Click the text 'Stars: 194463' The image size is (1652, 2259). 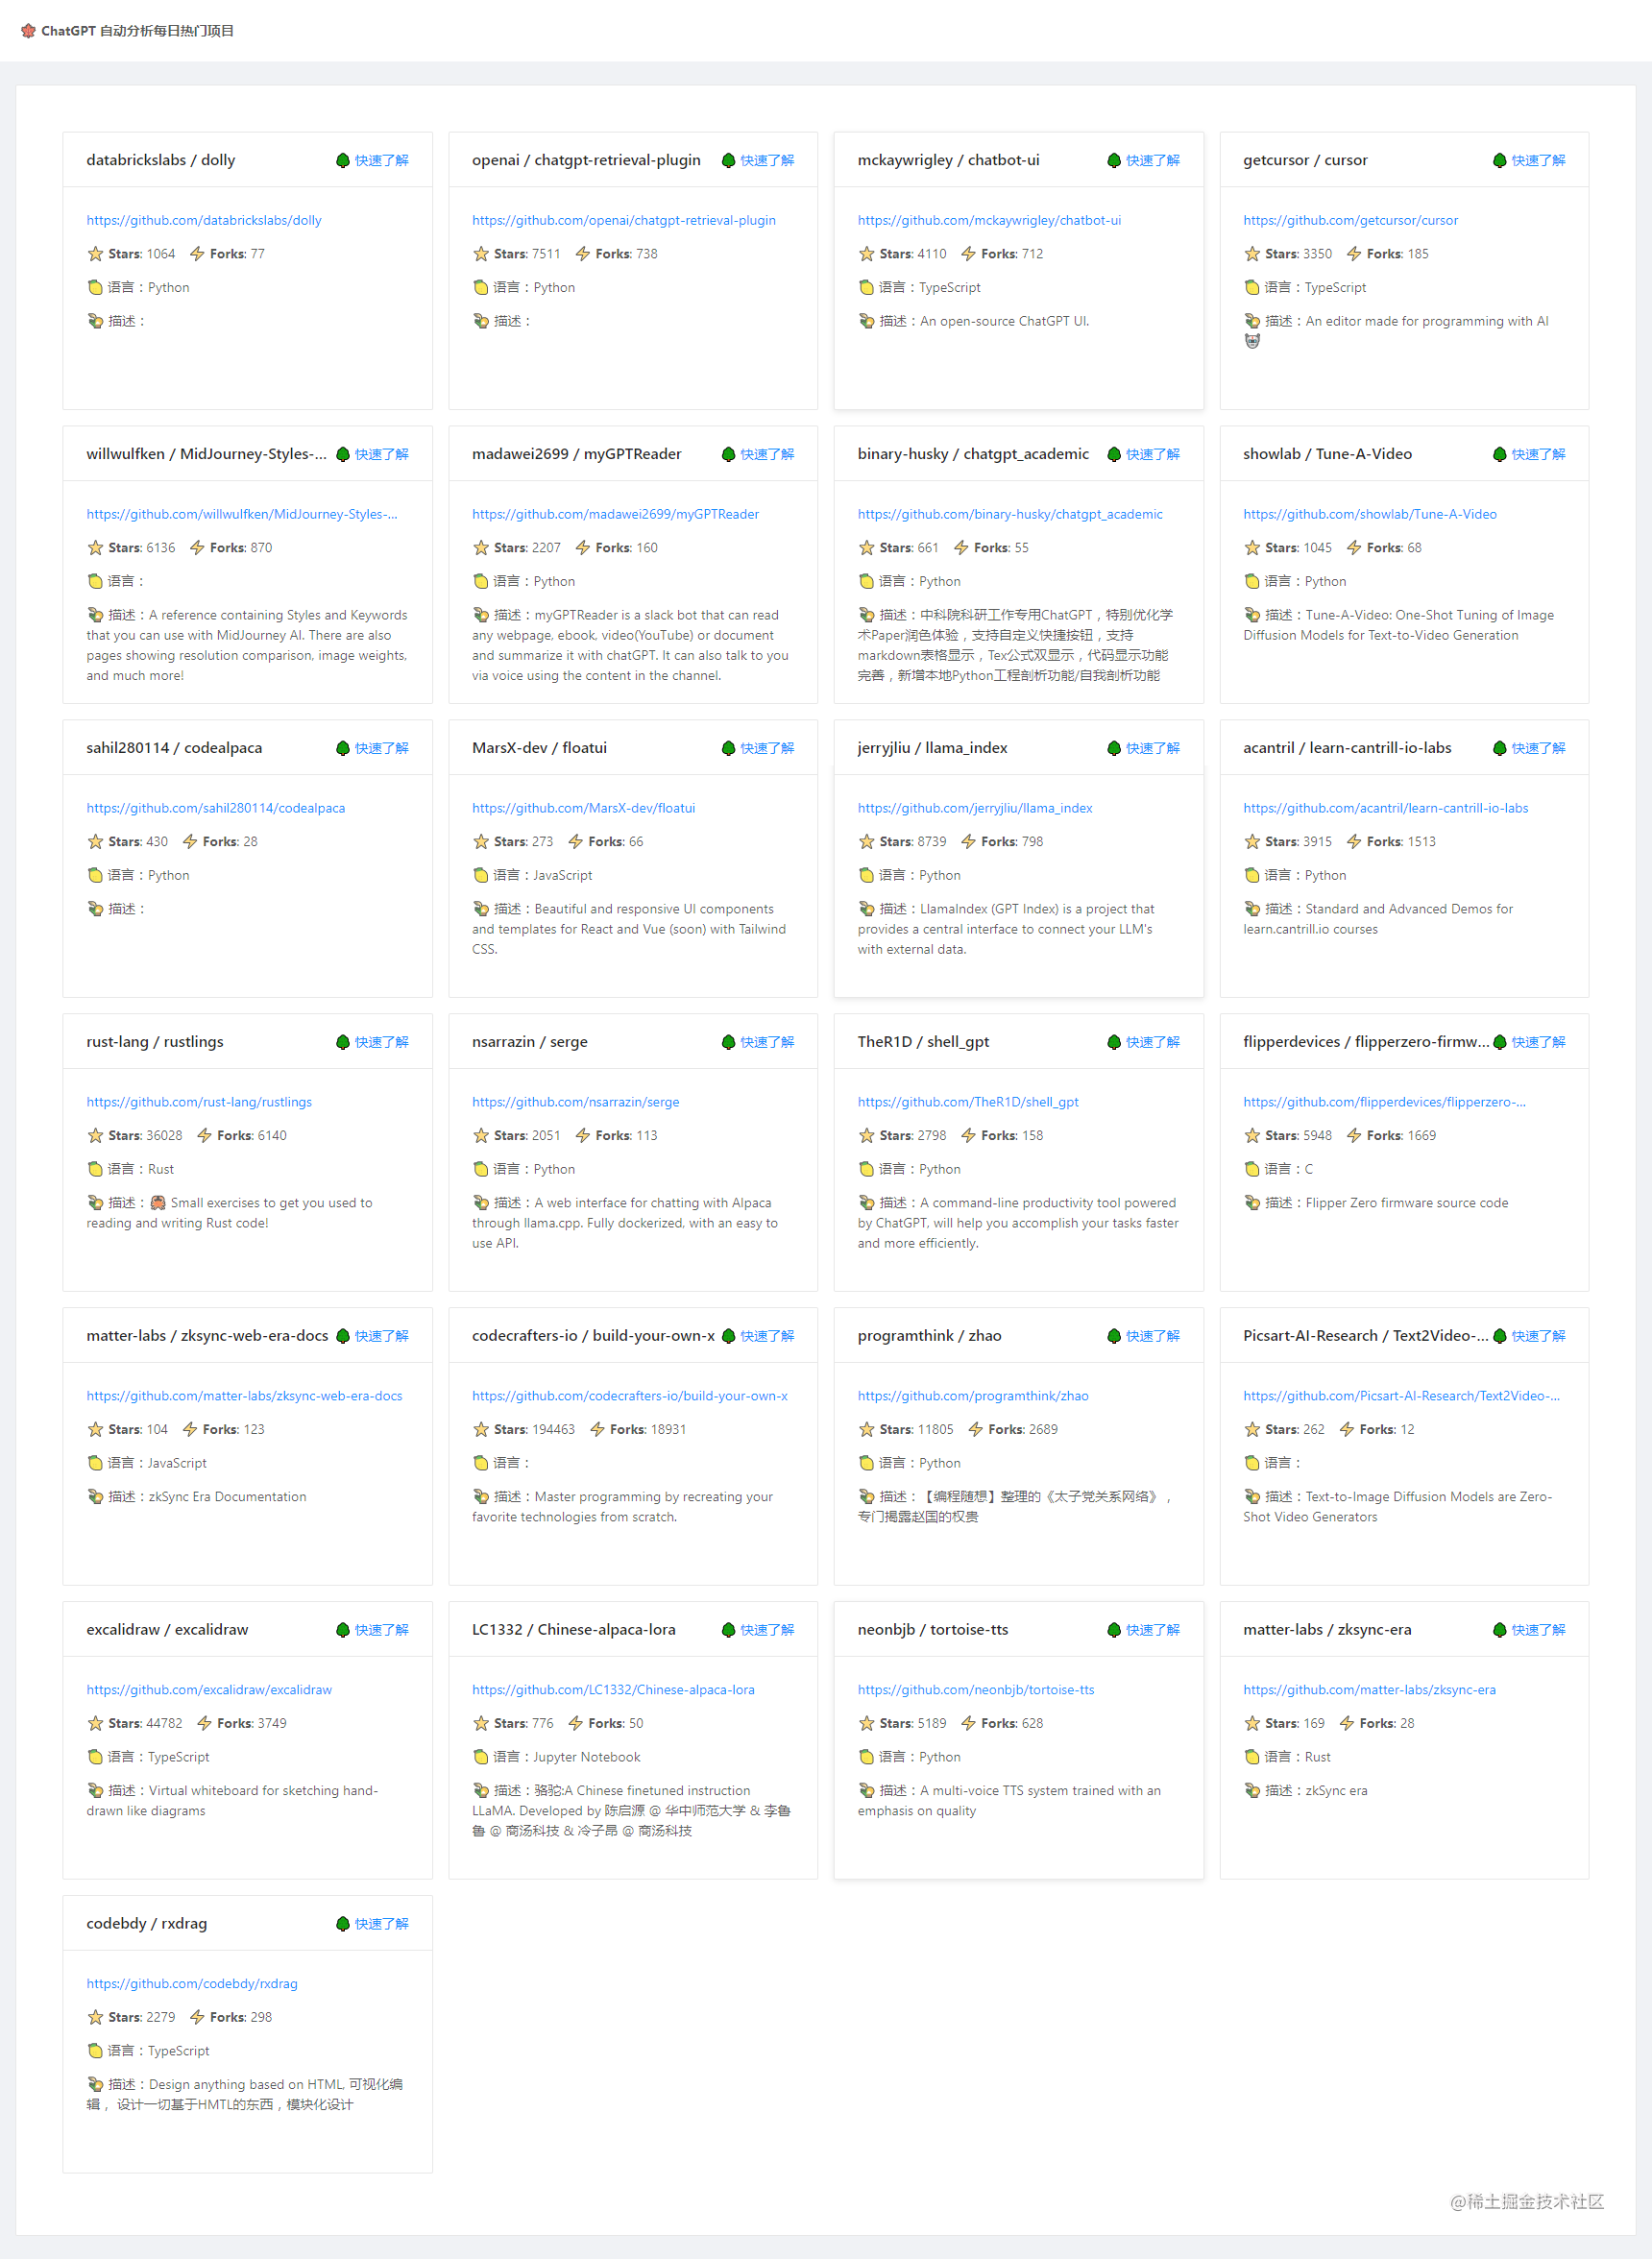point(534,1430)
